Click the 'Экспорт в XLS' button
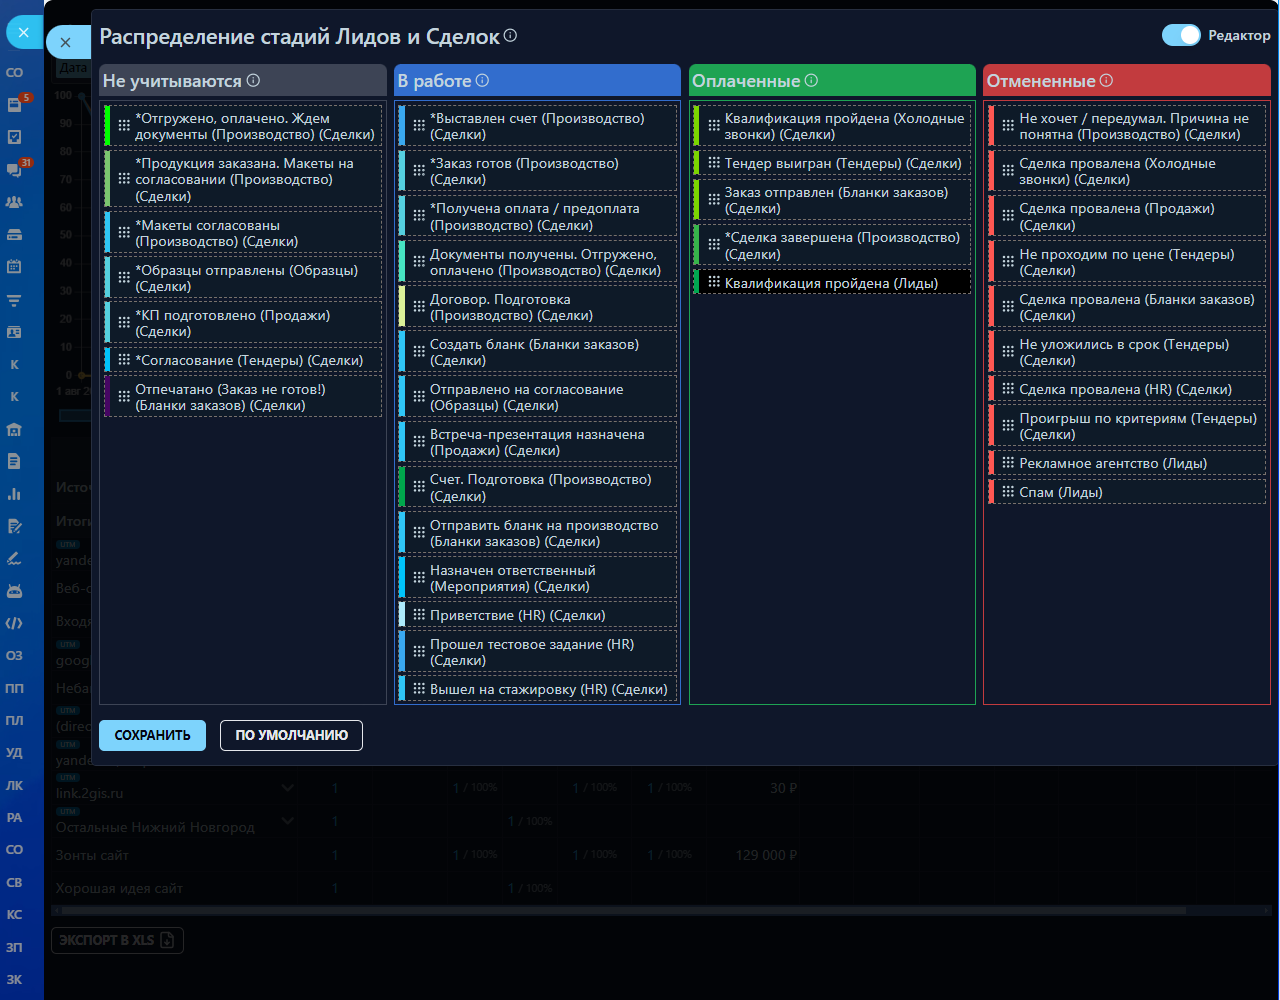 [117, 940]
